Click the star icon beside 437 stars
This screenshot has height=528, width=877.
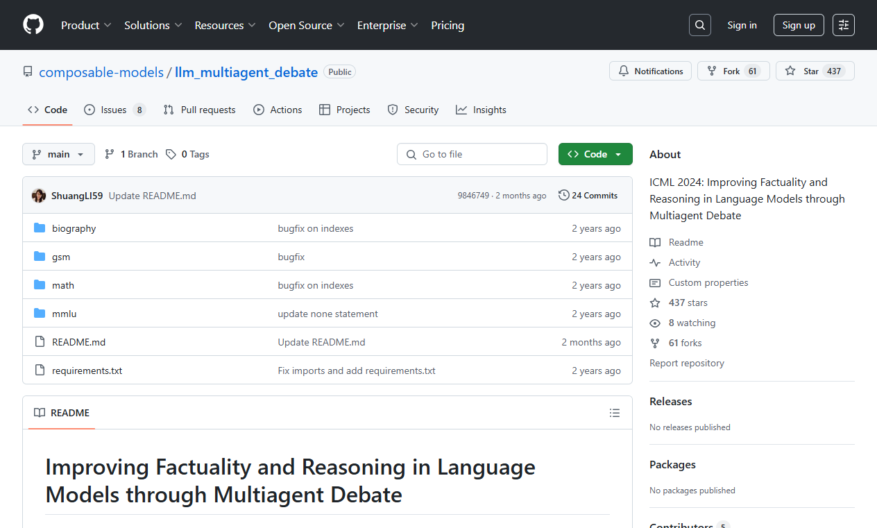(655, 303)
